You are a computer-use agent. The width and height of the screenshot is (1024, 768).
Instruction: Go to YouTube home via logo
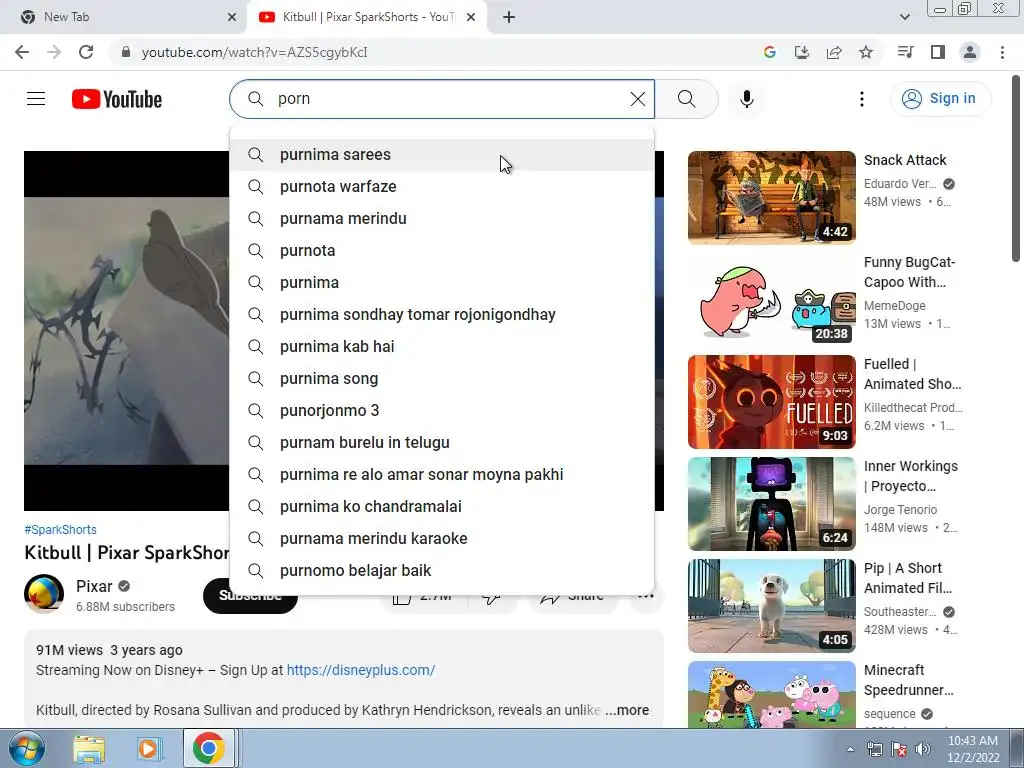click(x=117, y=99)
